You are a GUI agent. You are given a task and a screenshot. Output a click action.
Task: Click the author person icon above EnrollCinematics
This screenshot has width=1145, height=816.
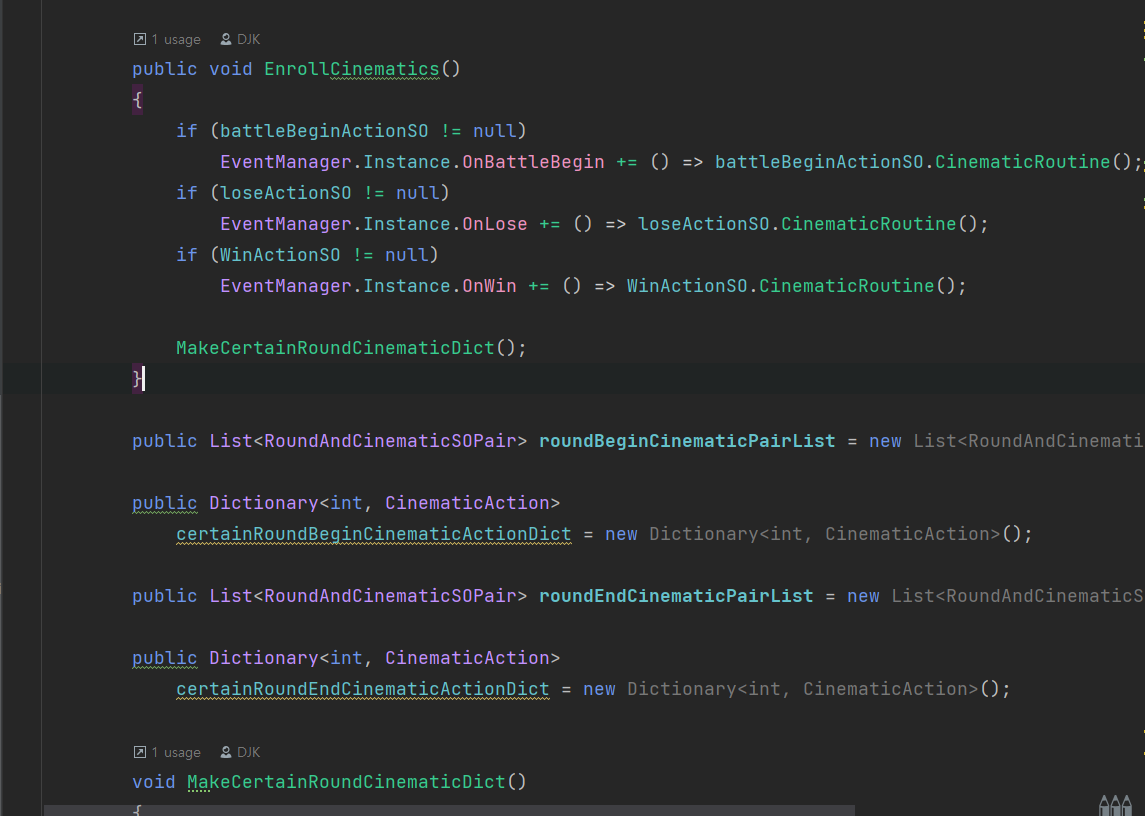tap(227, 39)
